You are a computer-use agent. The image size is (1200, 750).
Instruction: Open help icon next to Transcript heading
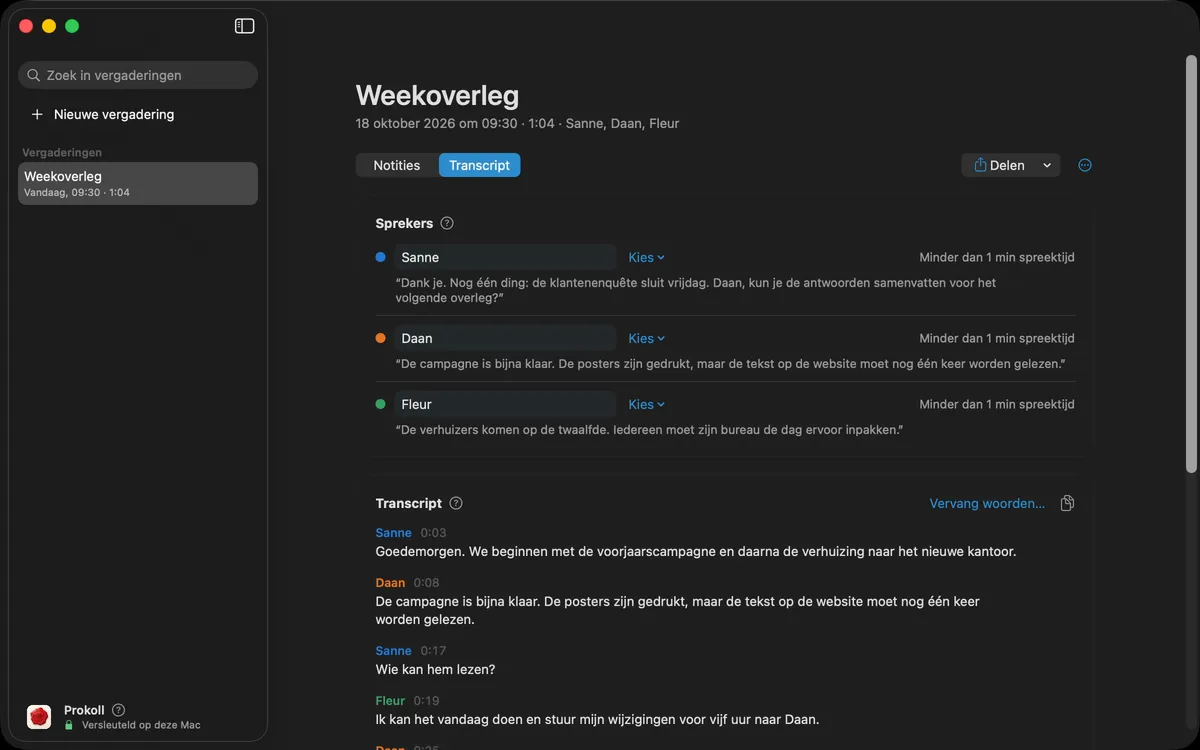(x=456, y=503)
